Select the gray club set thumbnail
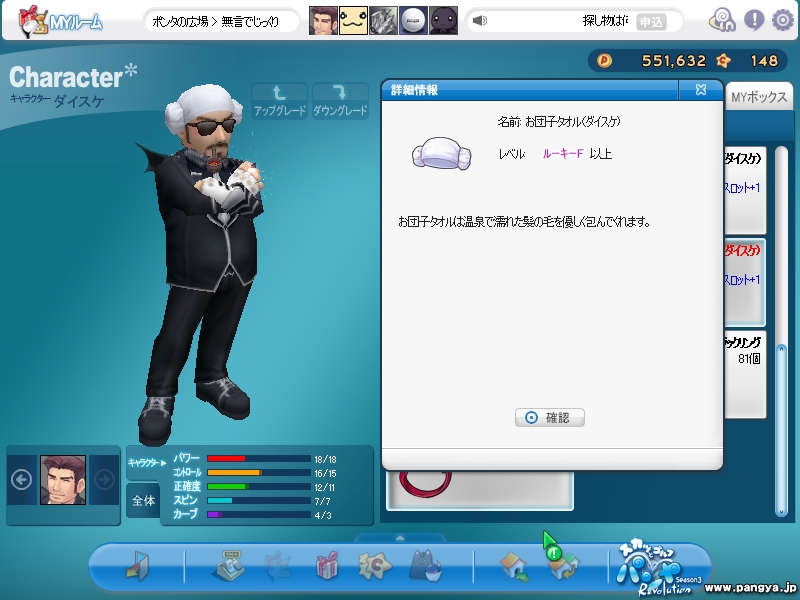This screenshot has width=800, height=600. click(383, 21)
